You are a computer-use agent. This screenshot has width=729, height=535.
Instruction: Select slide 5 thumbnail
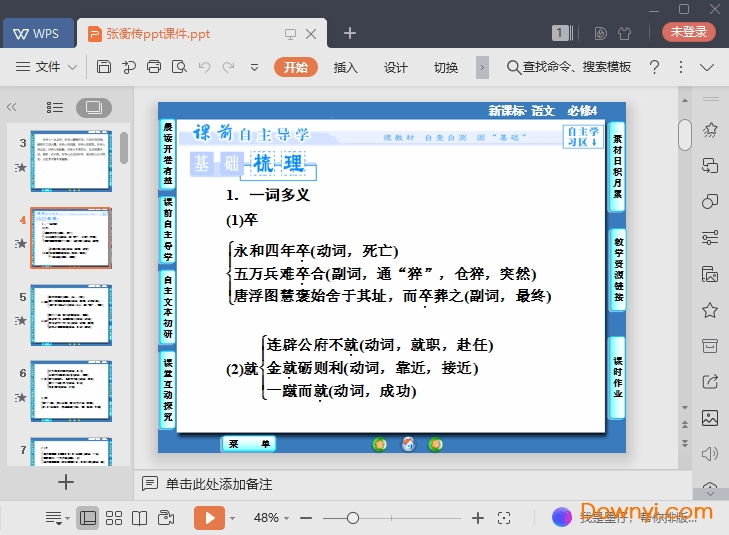click(x=71, y=315)
